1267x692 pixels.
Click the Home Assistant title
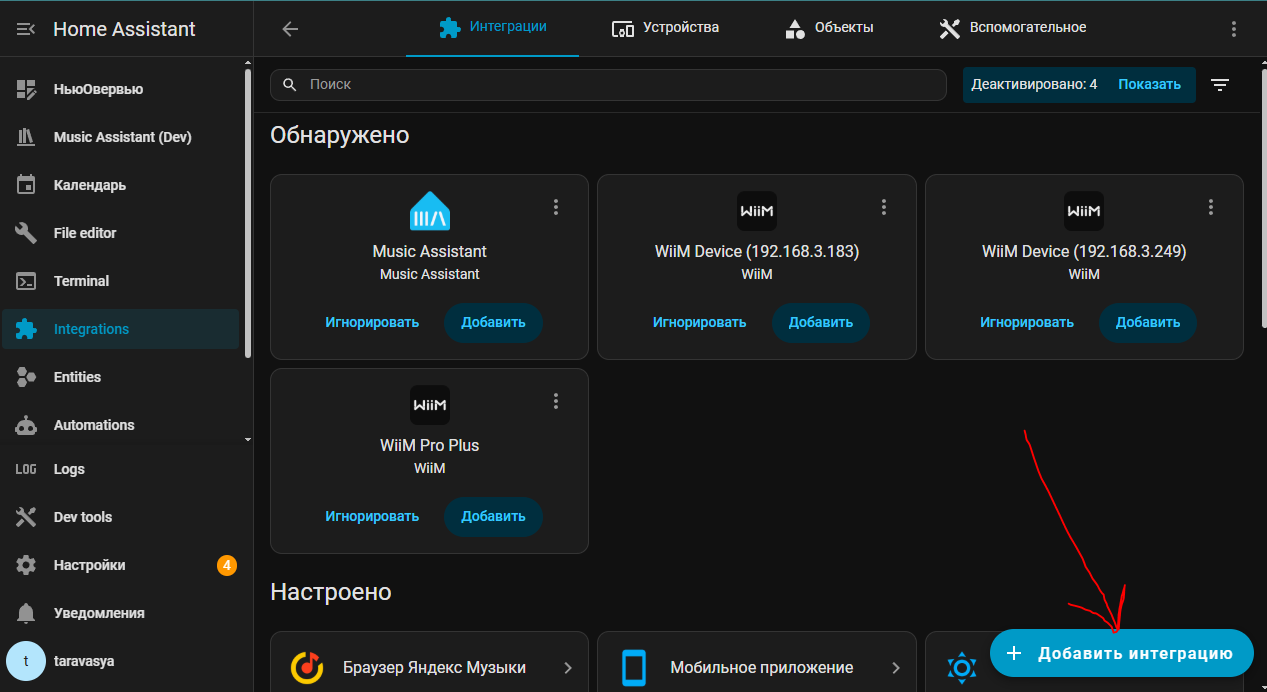[125, 29]
